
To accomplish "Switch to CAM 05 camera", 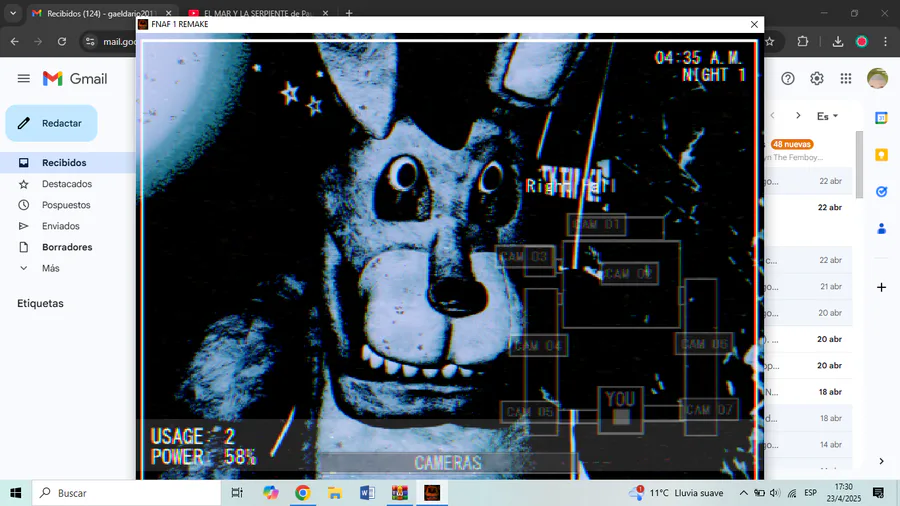I will [529, 412].
